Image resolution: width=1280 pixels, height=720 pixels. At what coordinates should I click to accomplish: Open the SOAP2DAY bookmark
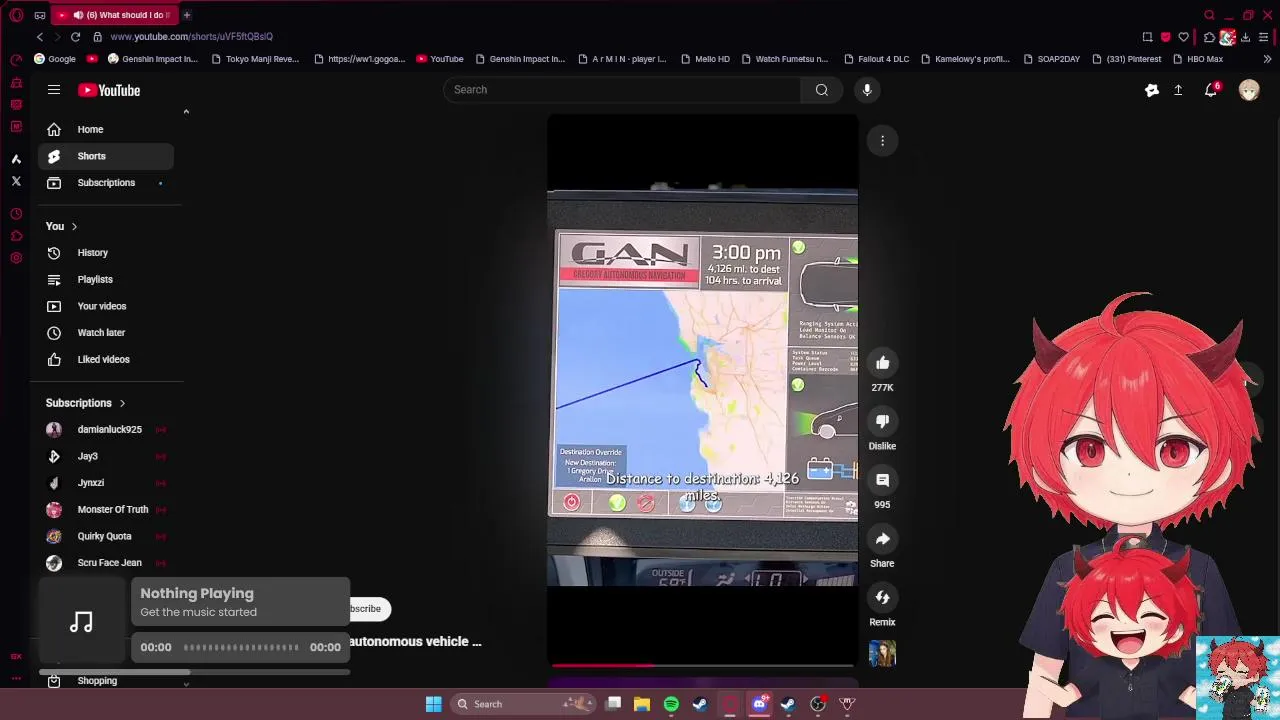click(x=1051, y=59)
